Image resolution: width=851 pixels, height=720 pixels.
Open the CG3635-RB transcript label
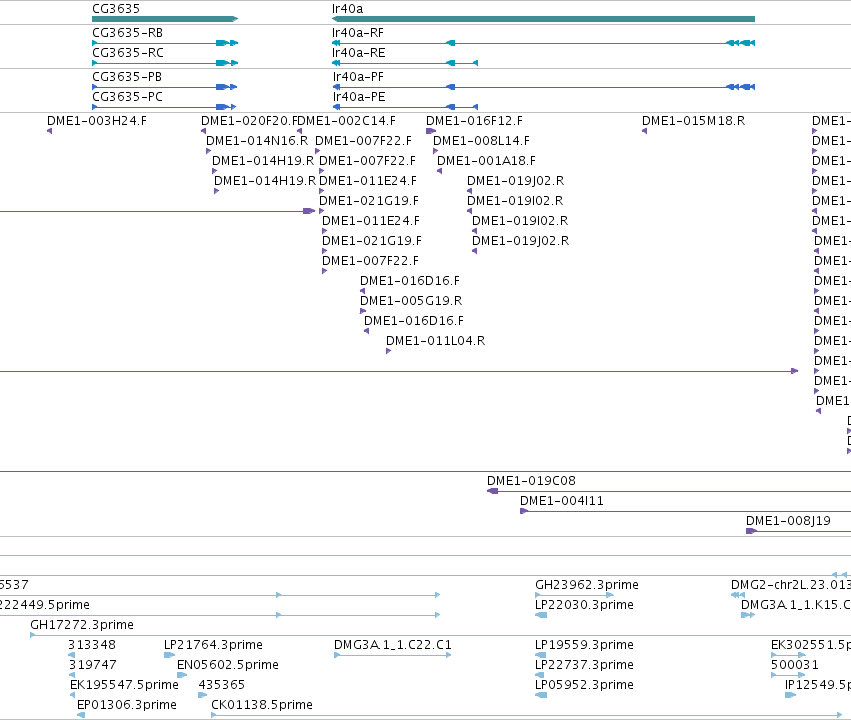(x=128, y=33)
